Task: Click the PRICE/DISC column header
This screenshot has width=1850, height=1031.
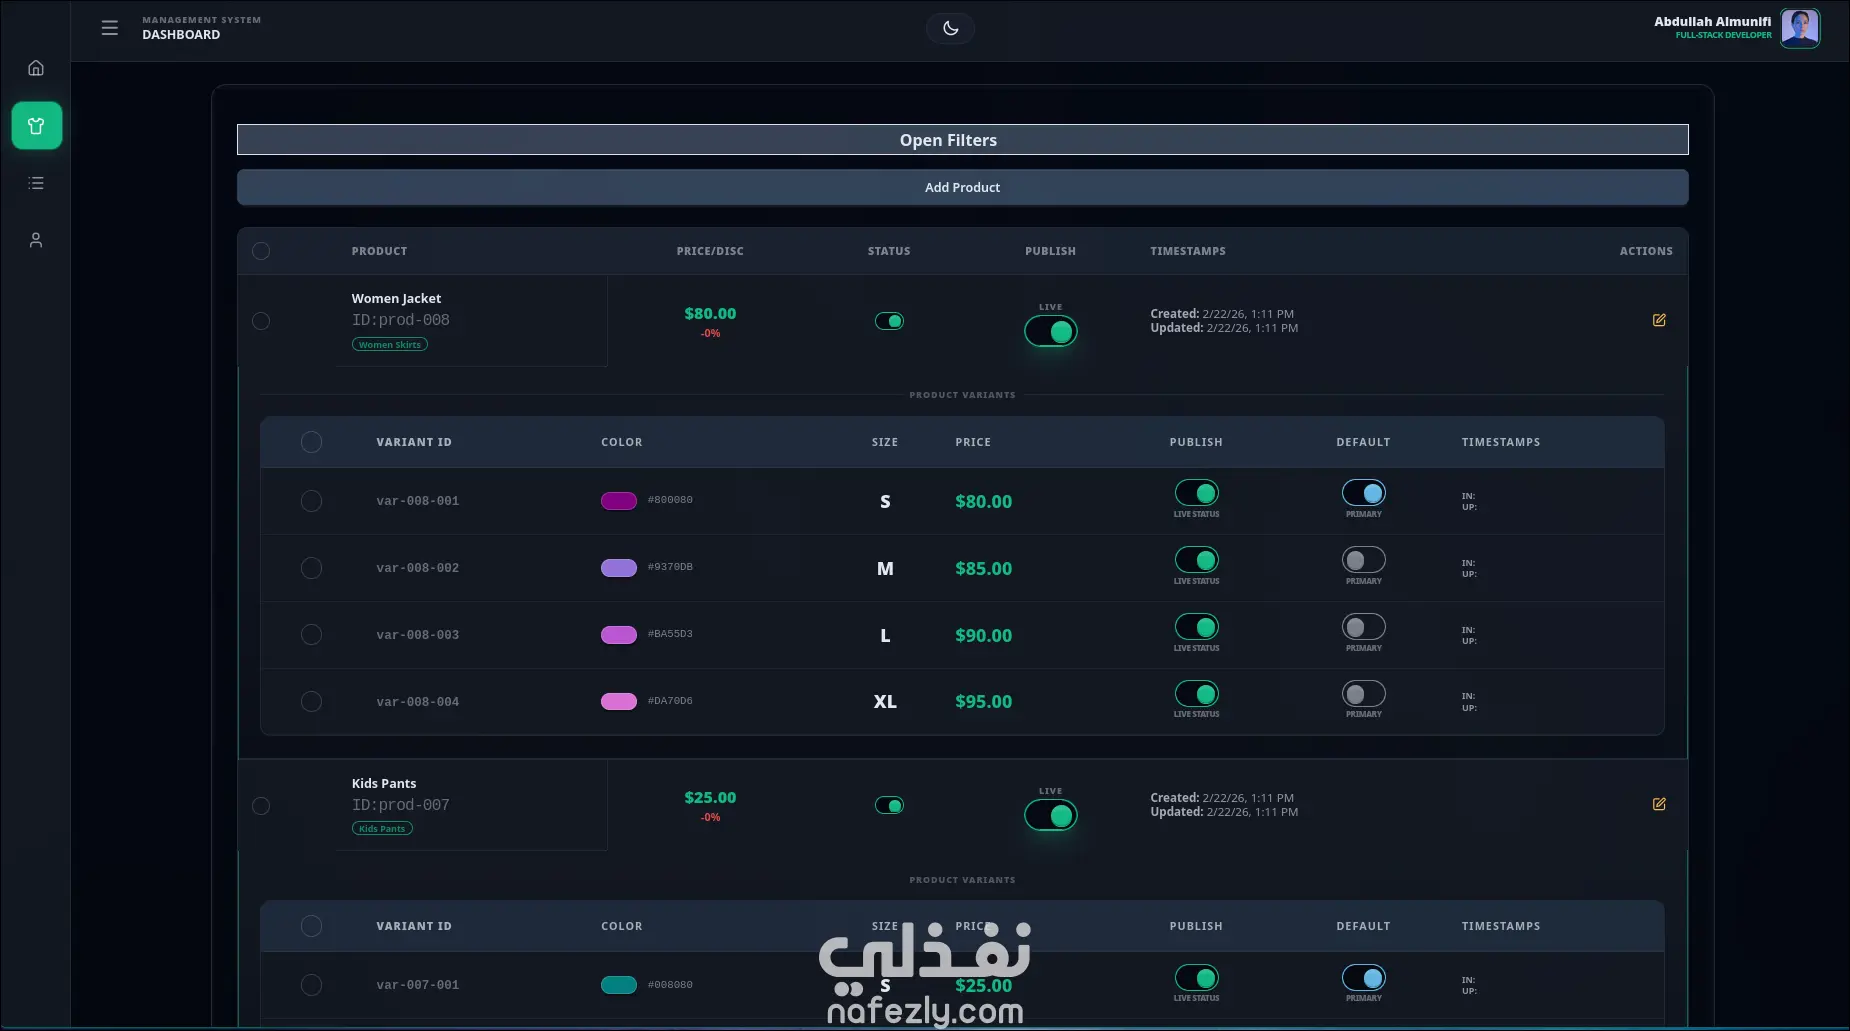Action: (x=710, y=251)
